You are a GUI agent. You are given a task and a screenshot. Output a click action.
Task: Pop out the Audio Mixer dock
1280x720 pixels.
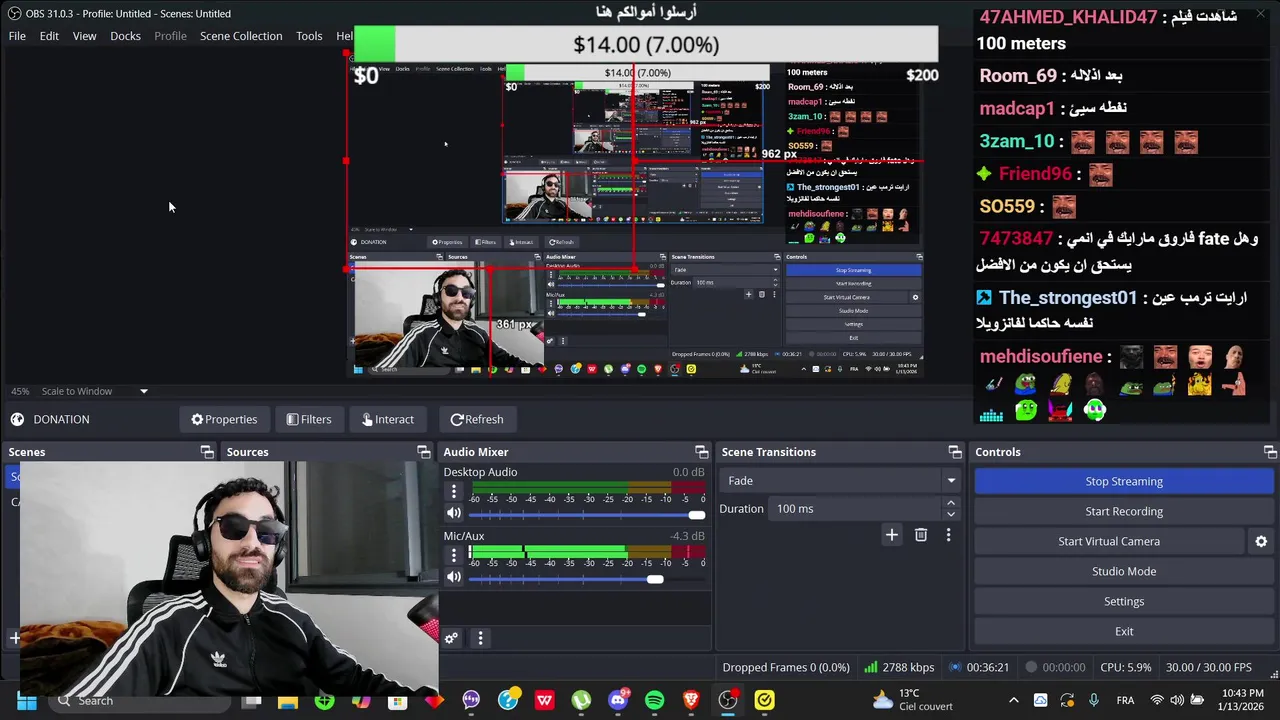pos(702,452)
